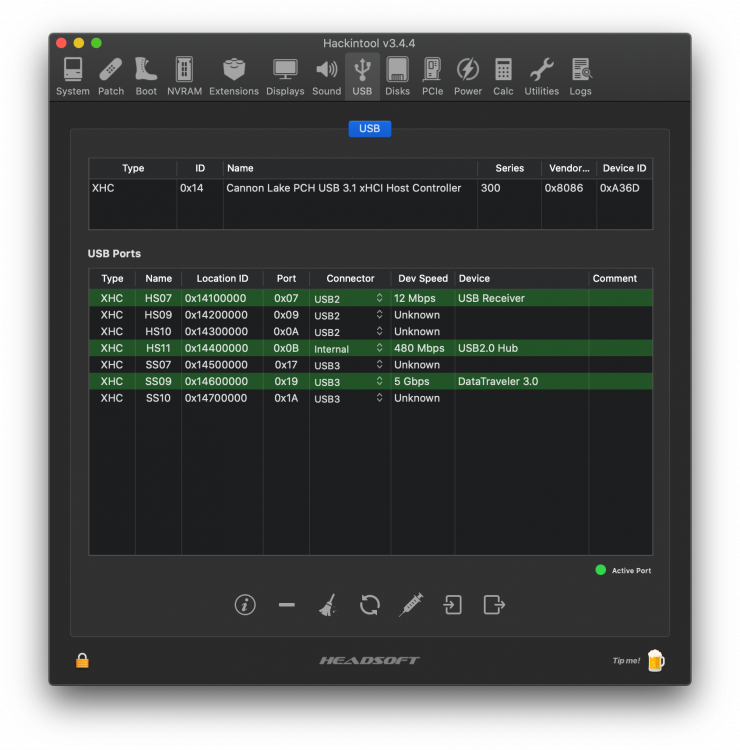Select the blue USB tab
740x750 pixels.
coord(370,129)
